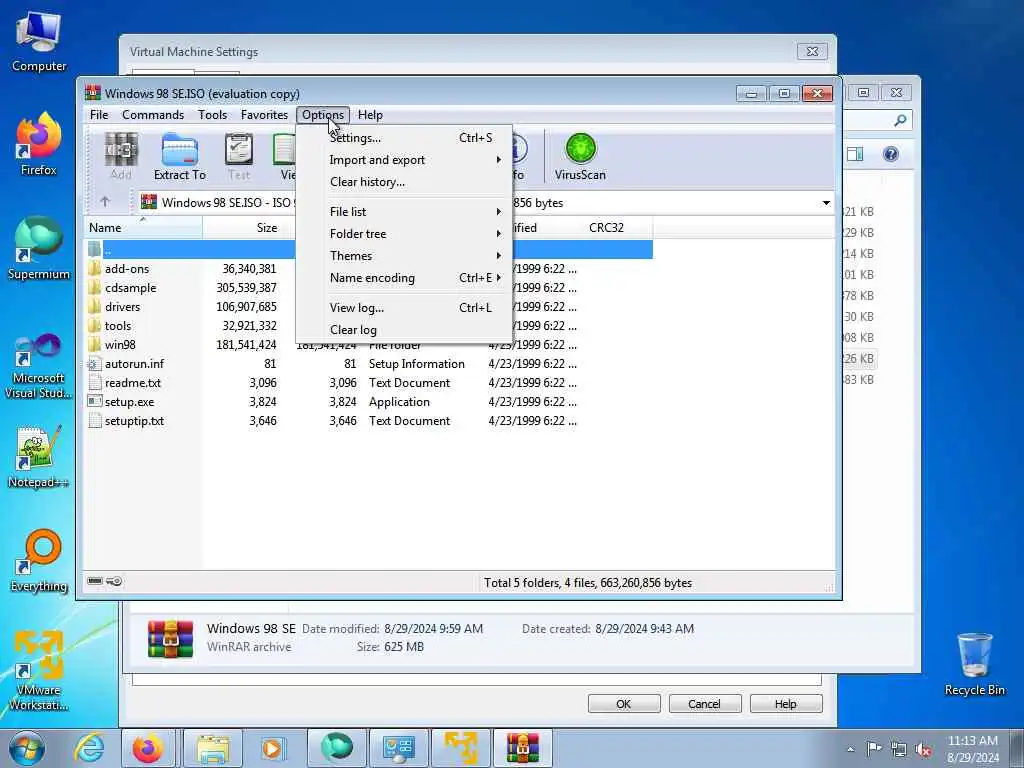Viewport: 1024px width, 768px height.
Task: Open the Supermium desktop shortcut
Action: point(39,248)
